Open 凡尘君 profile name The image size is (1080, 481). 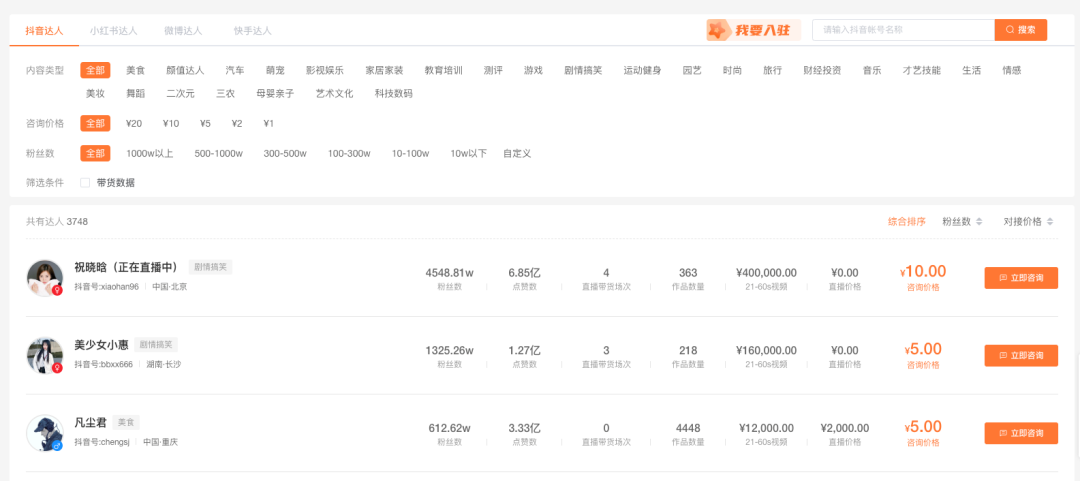[89, 422]
